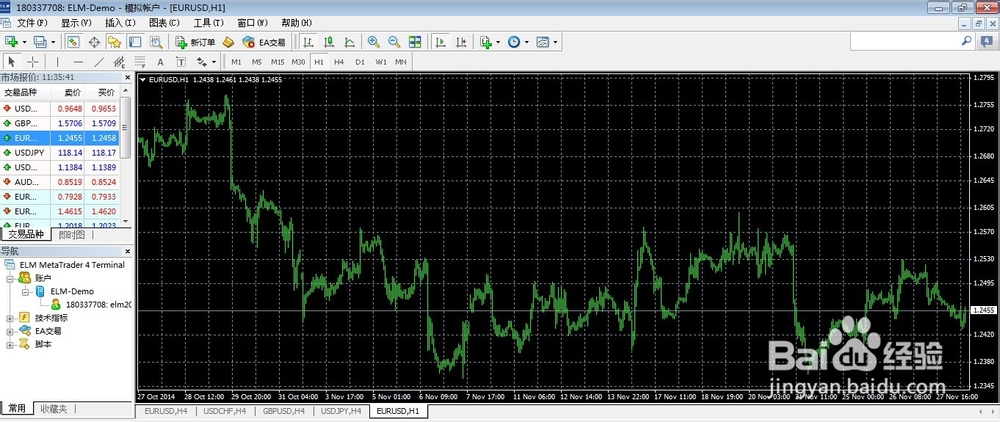The image size is (1000, 422).
Task: Switch chart to bar chart style
Action: point(308,42)
